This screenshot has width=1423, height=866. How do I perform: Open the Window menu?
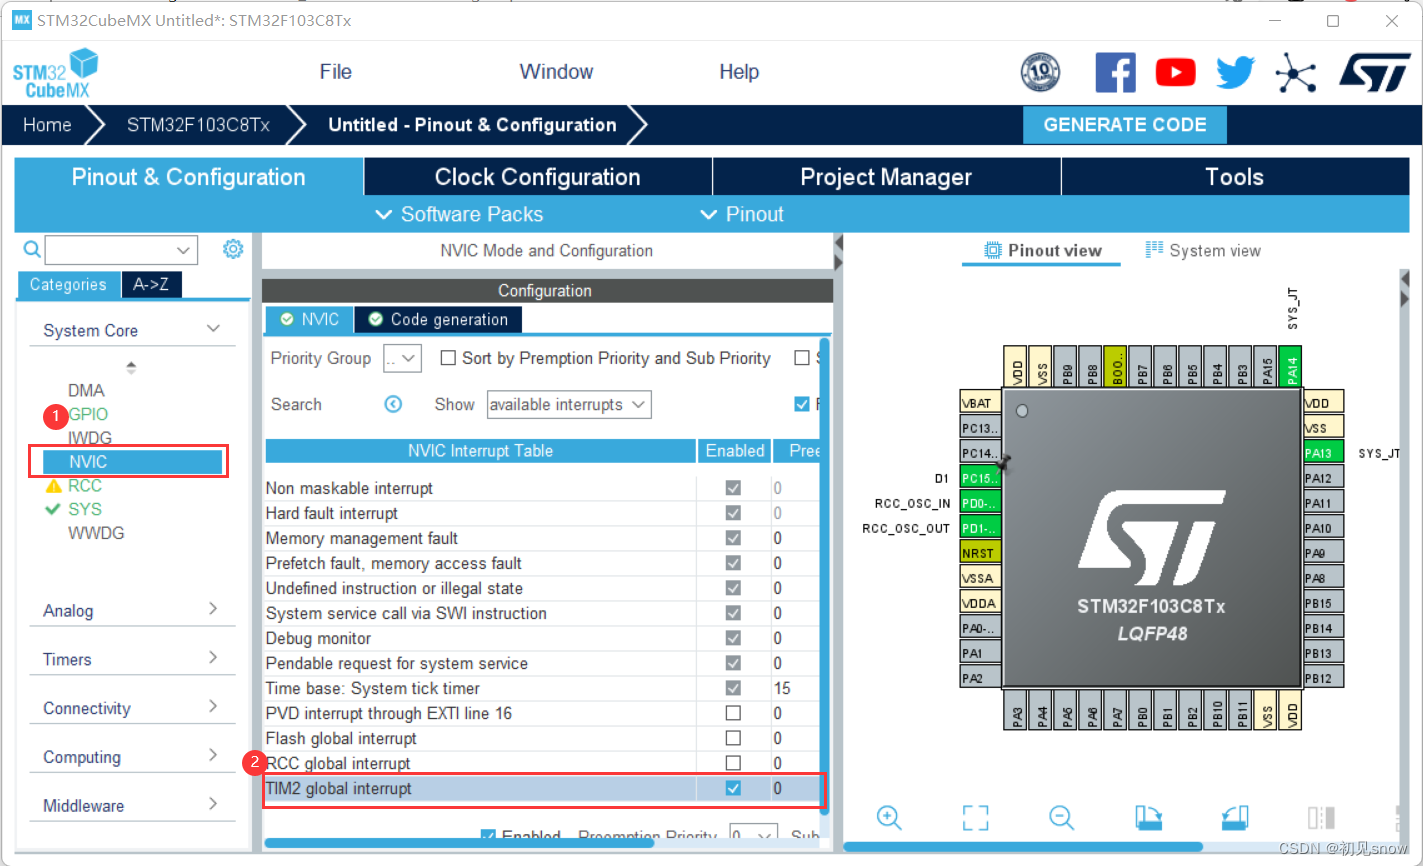point(556,72)
